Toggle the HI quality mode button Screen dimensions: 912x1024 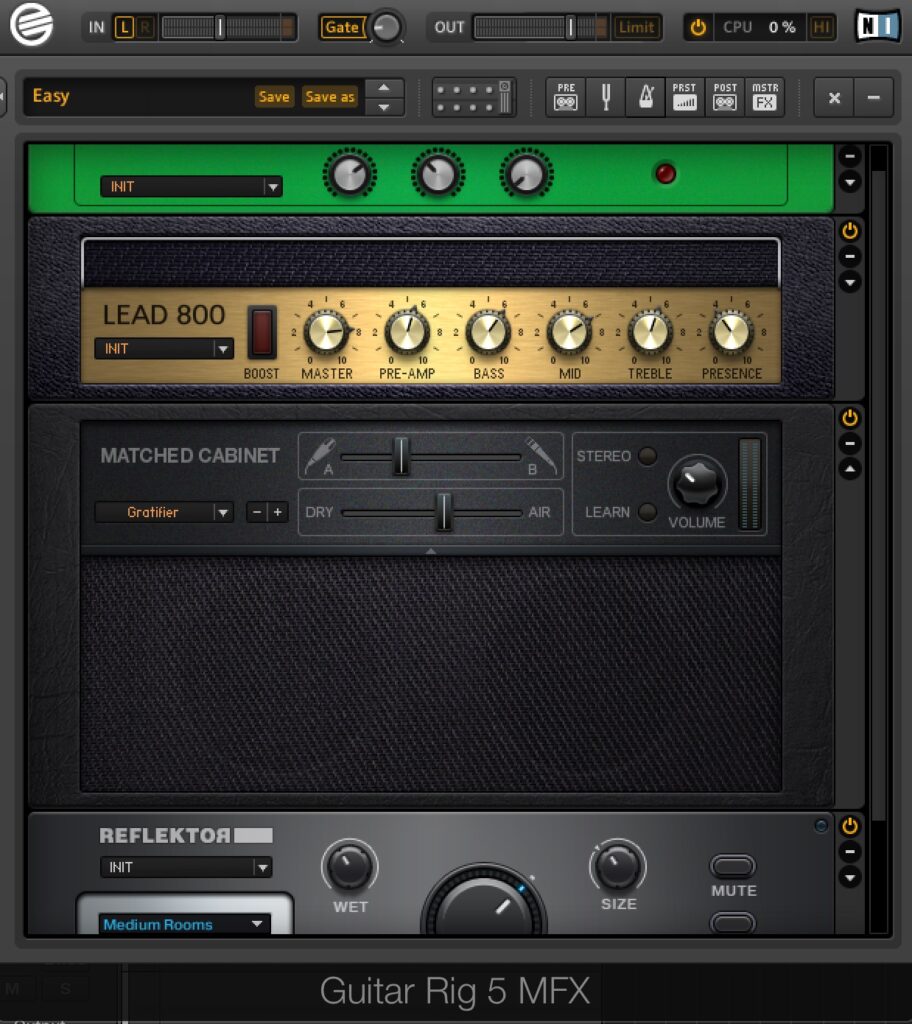821,27
